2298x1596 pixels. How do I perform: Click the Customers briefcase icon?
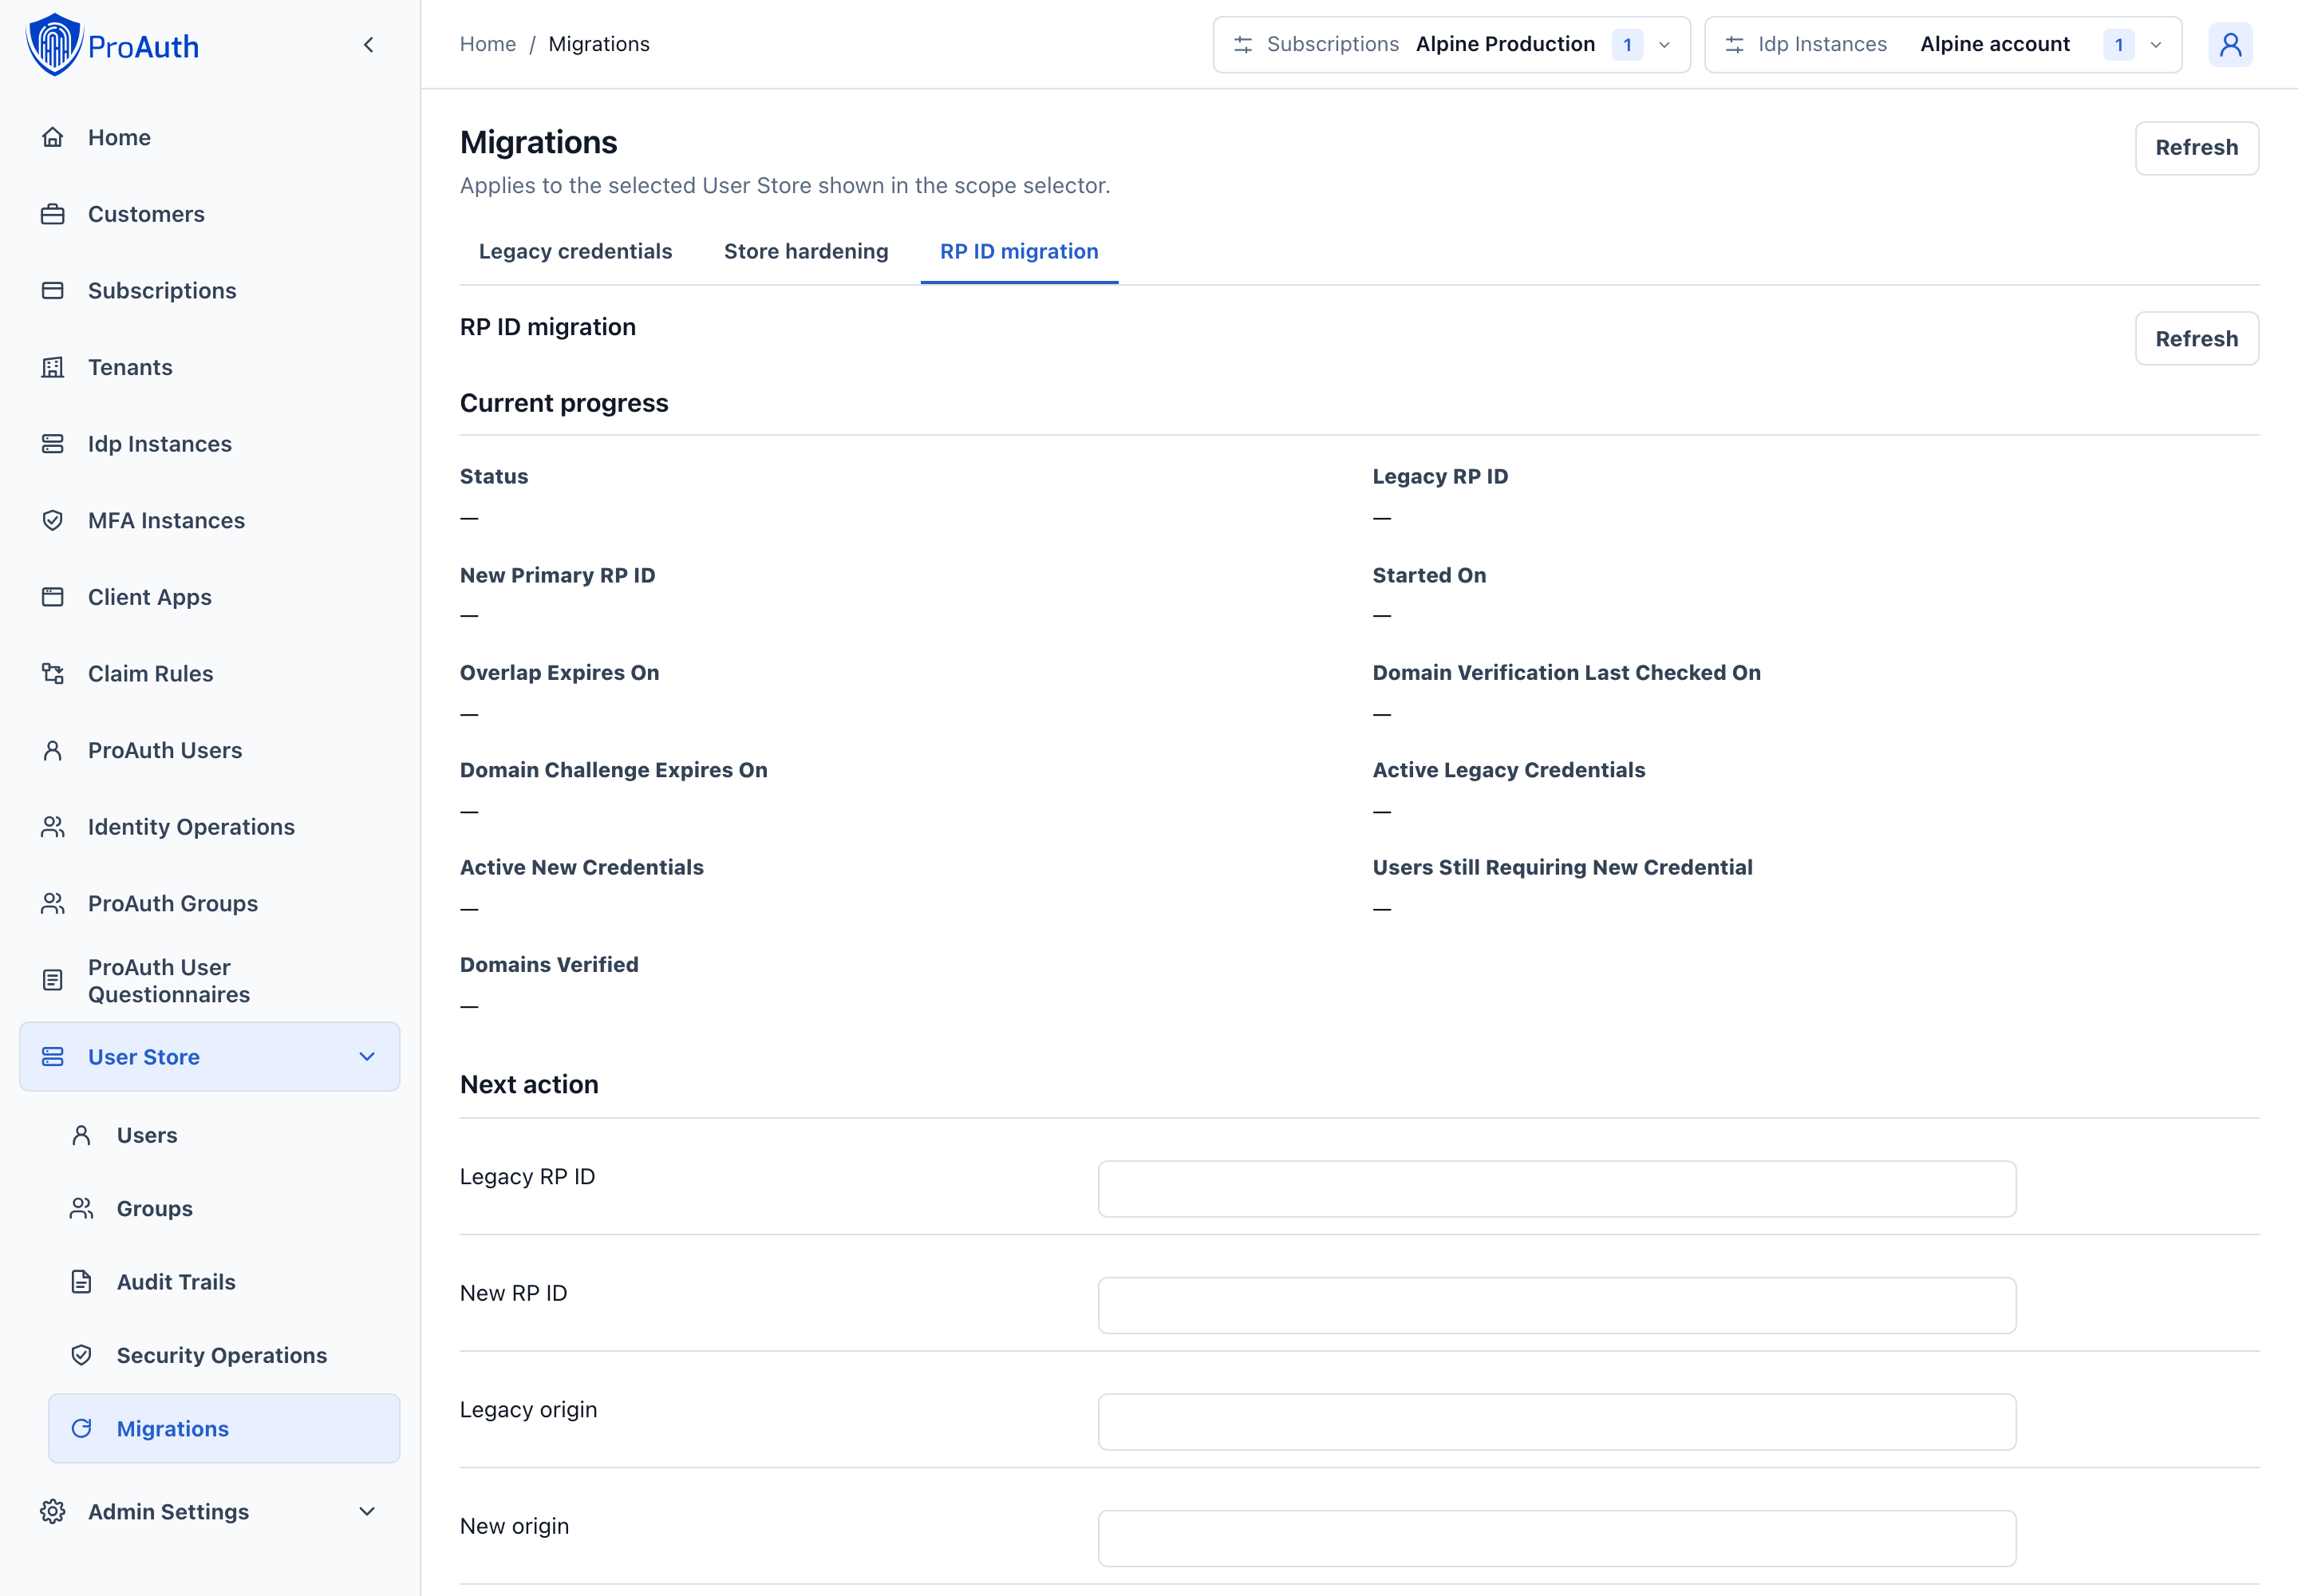point(53,214)
